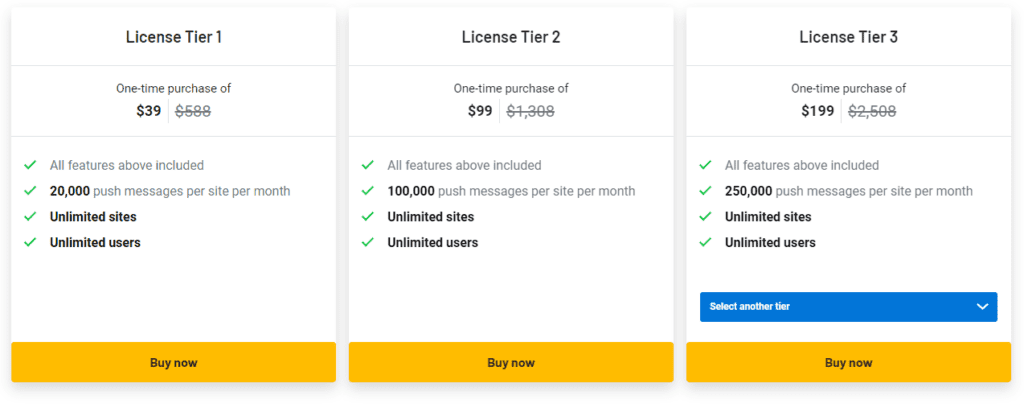
Task: Click Buy now under License Tier 2
Action: click(x=511, y=362)
